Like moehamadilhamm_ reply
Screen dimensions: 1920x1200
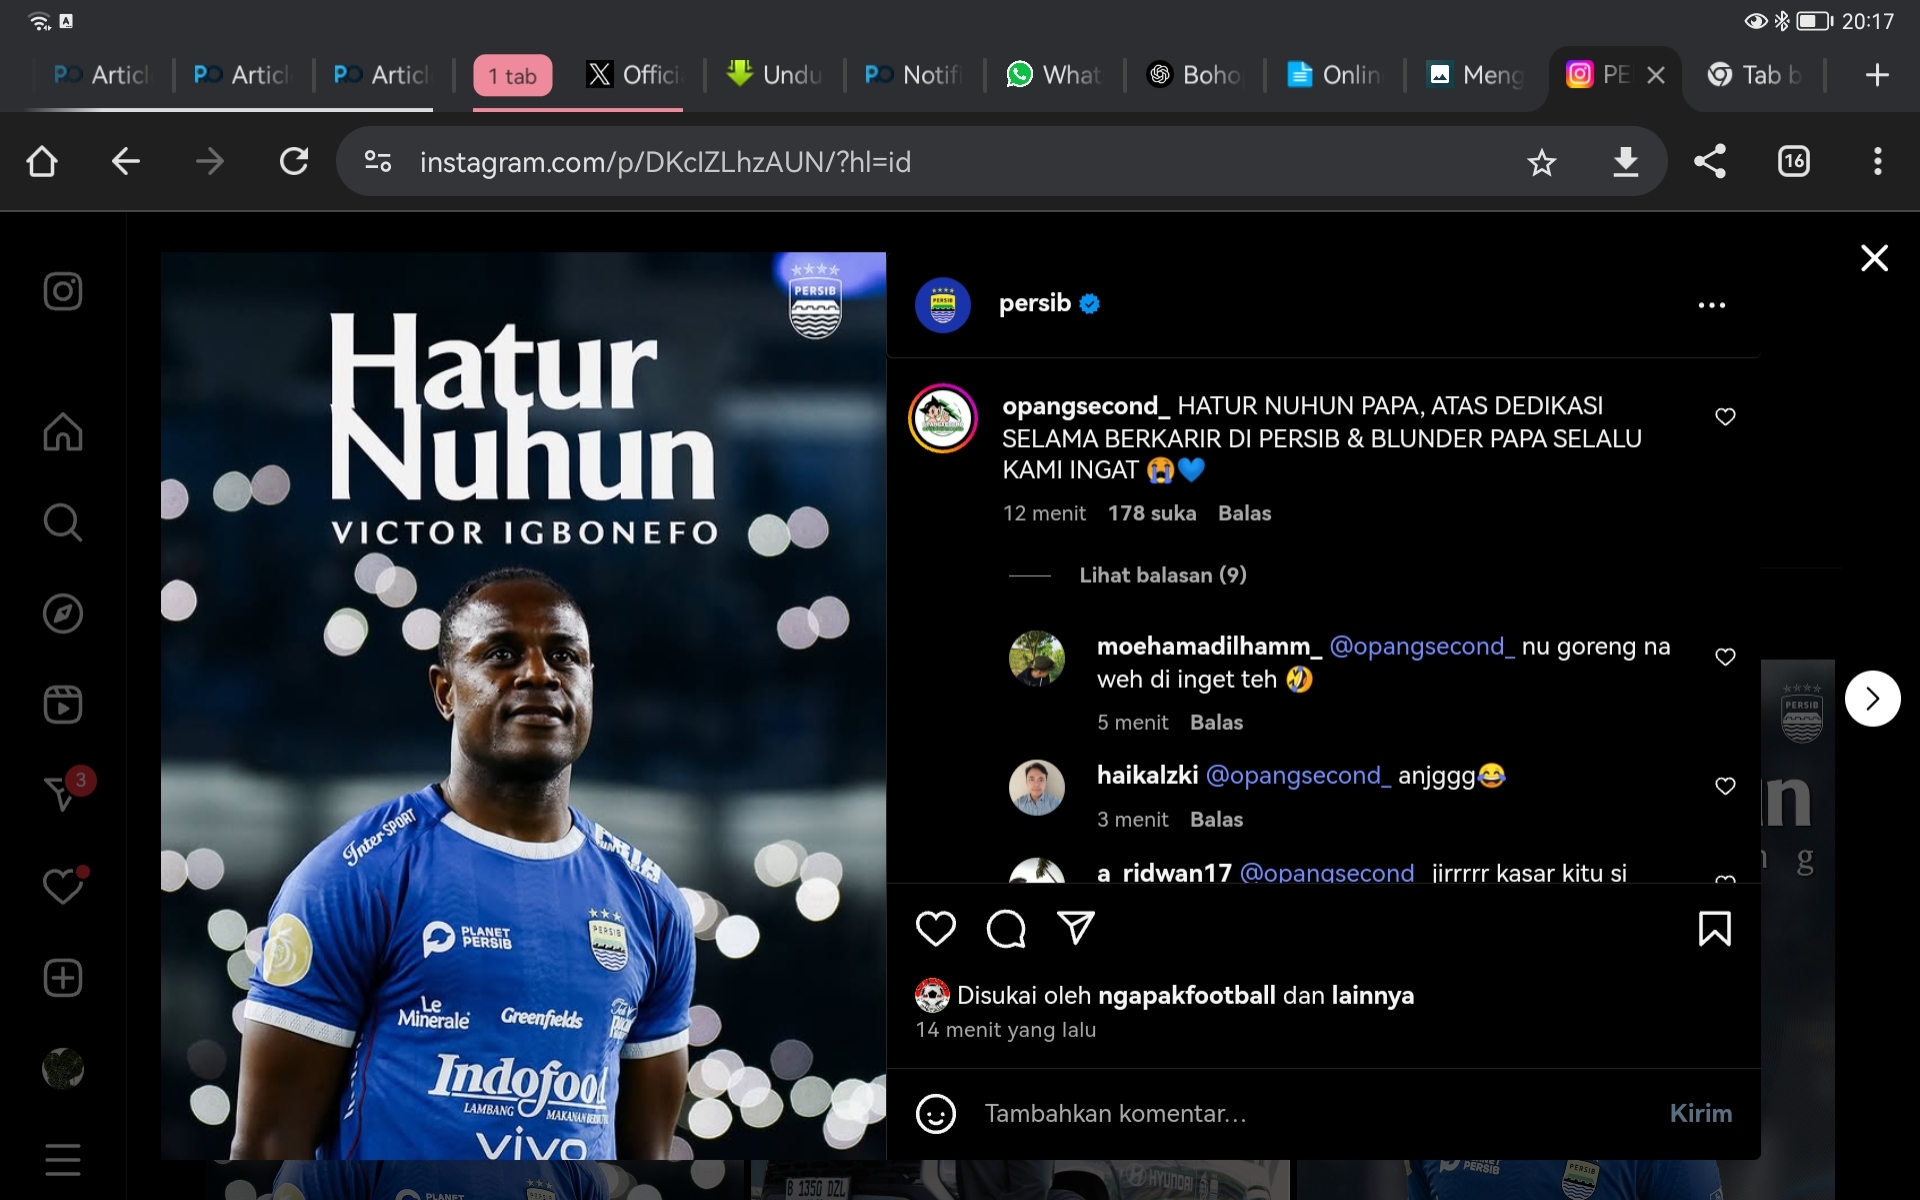tap(1725, 657)
